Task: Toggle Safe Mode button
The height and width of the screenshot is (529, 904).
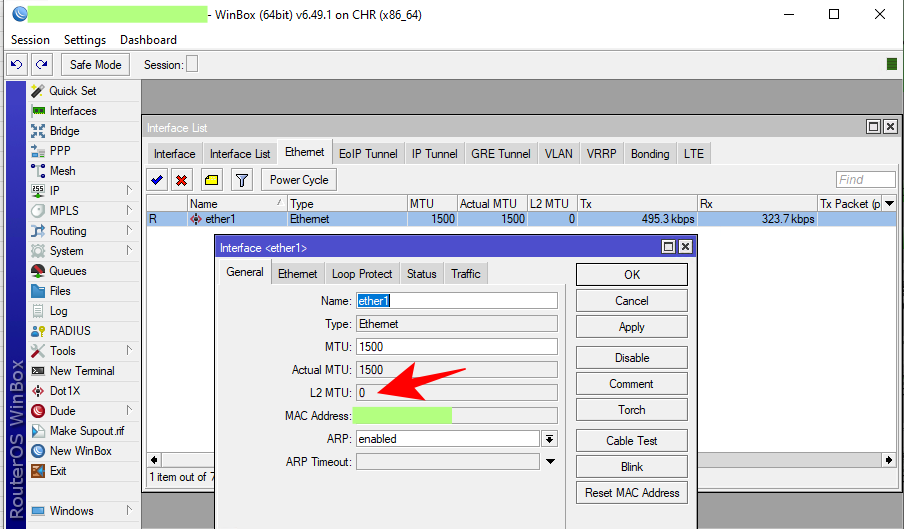Action: [95, 65]
